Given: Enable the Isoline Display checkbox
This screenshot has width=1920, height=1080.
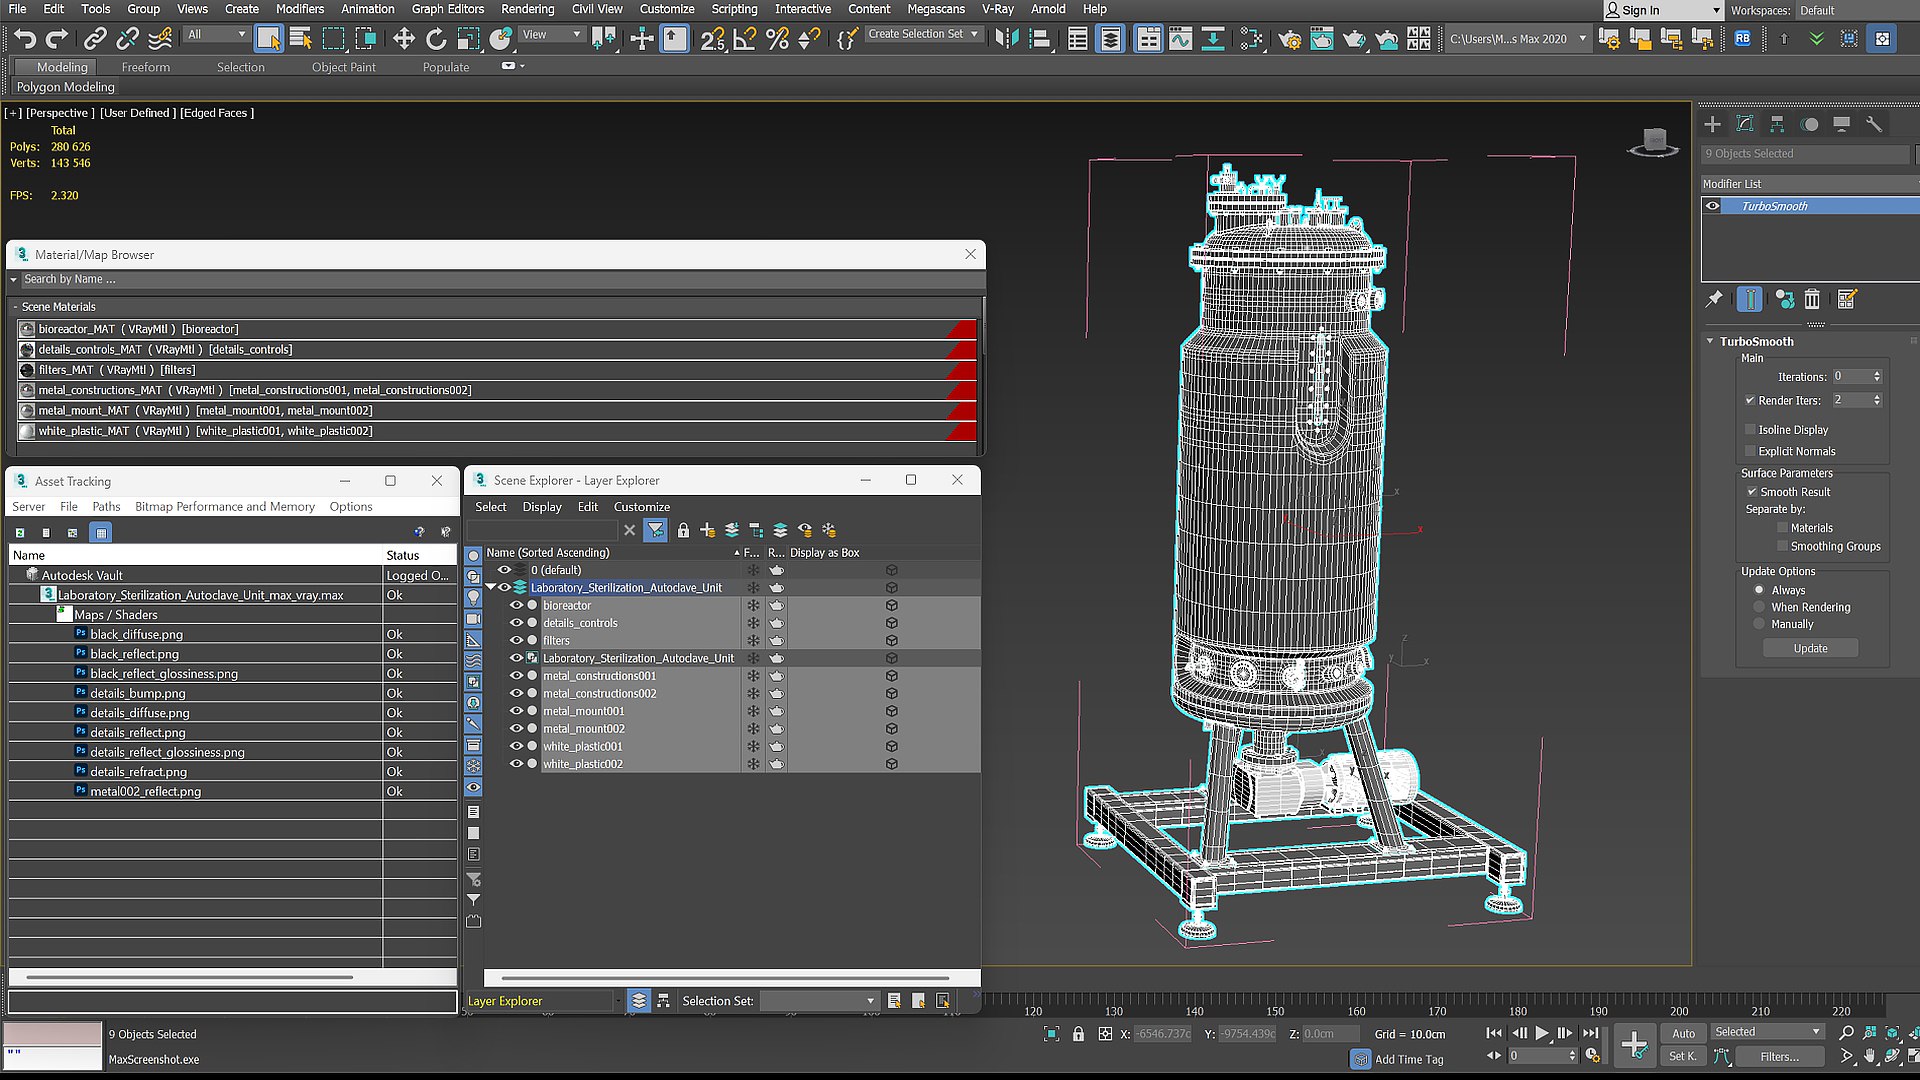Looking at the screenshot, I should pos(1750,429).
